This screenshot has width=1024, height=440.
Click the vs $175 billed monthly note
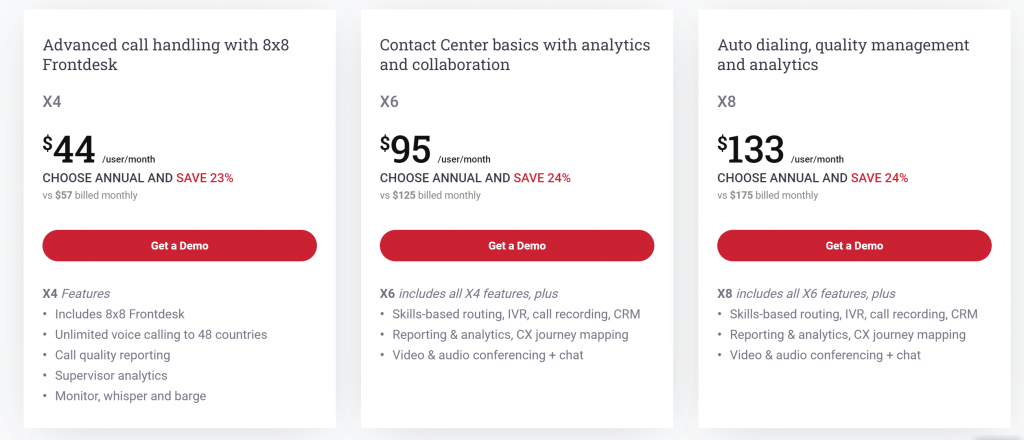point(767,195)
